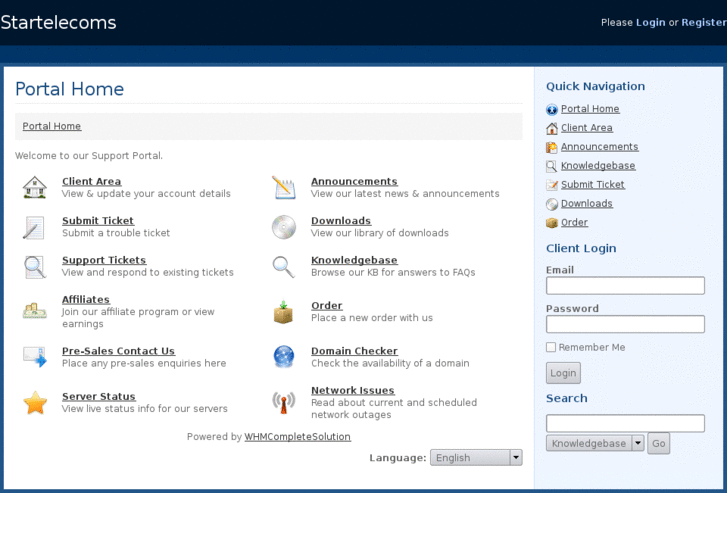Click the Email input field
The width and height of the screenshot is (727, 545).
[625, 286]
